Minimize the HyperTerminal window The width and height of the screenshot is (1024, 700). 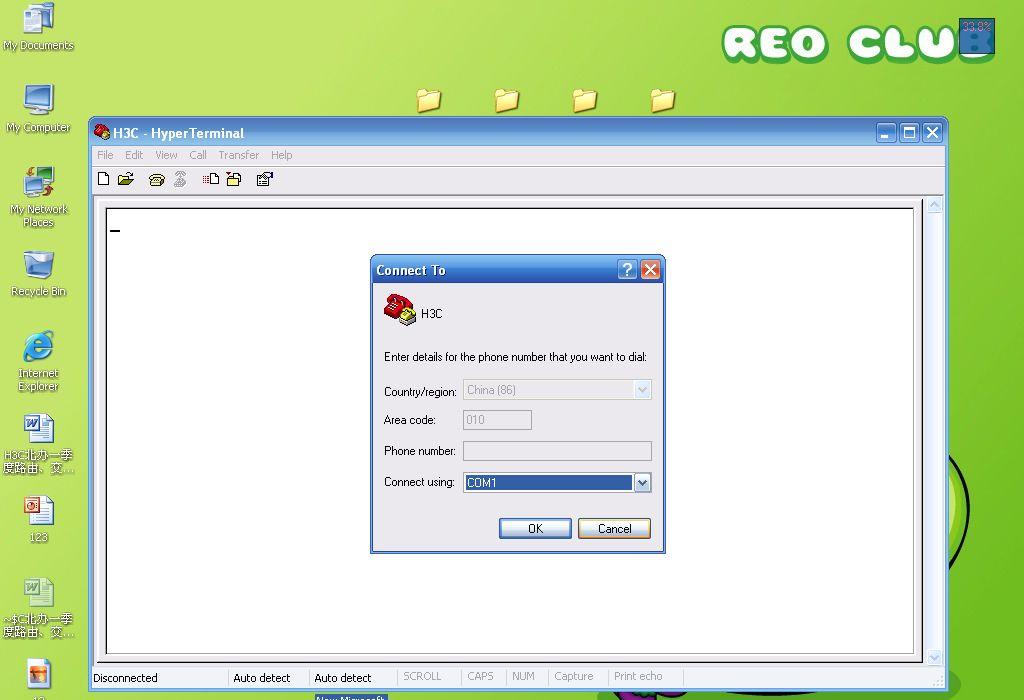[x=885, y=133]
